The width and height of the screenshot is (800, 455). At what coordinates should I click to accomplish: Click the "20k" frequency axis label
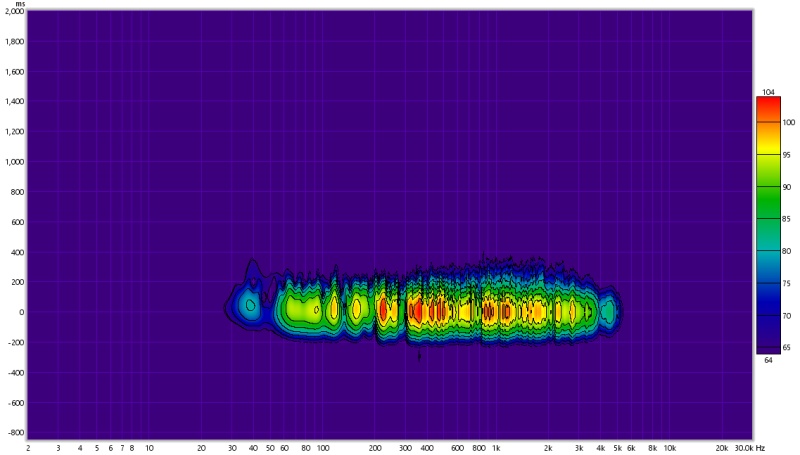[721, 448]
